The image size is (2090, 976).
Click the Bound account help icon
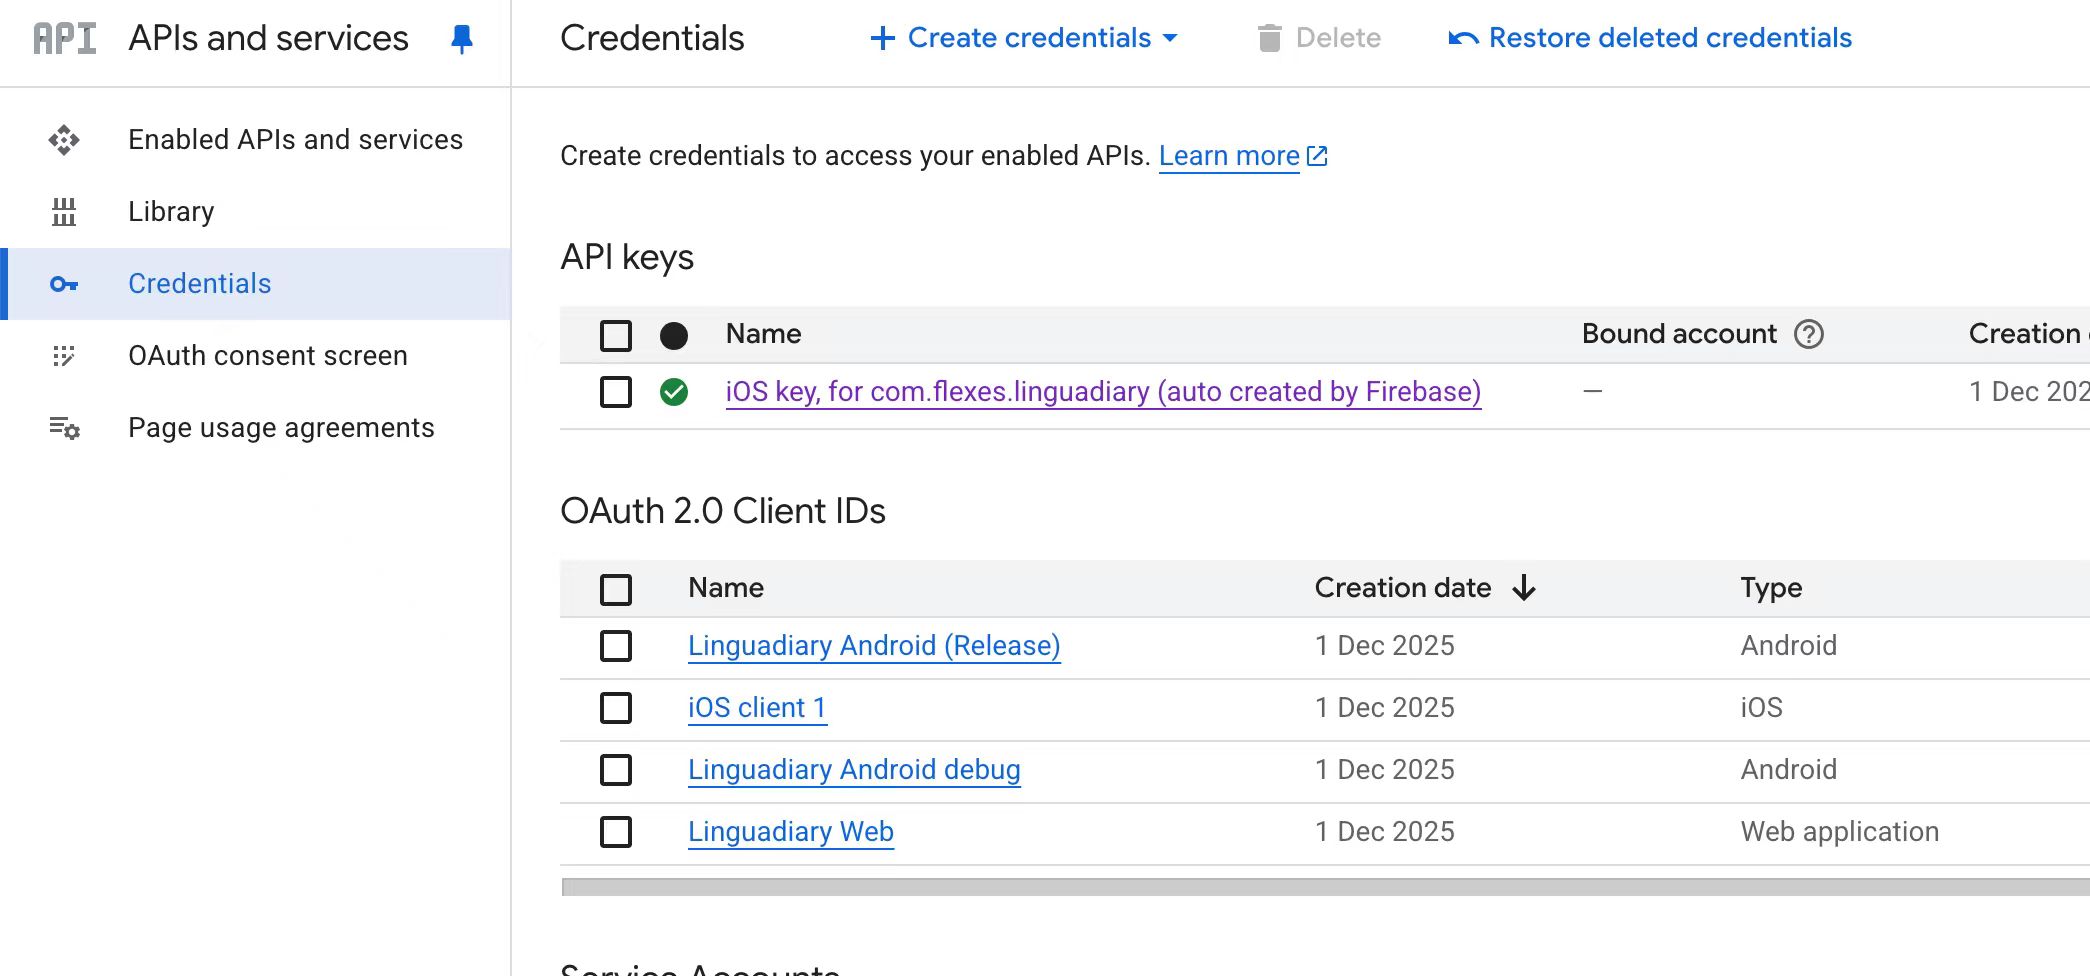(x=1808, y=334)
